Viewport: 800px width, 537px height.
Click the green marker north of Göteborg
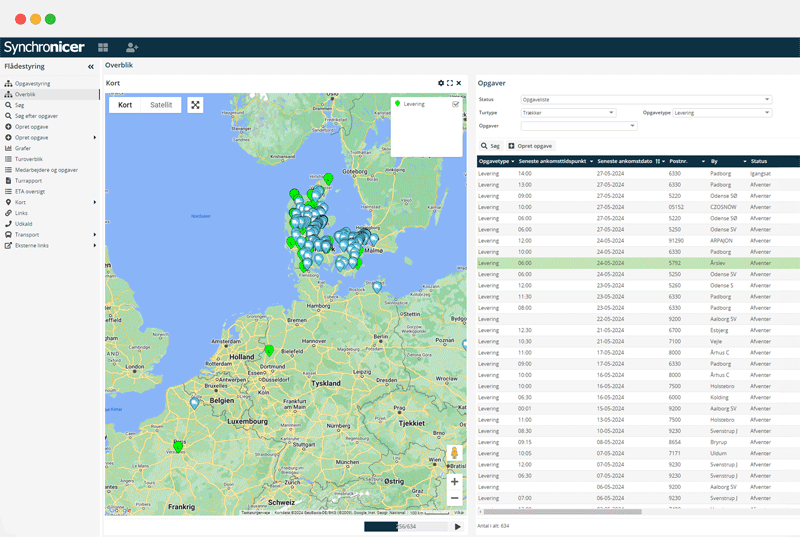click(x=329, y=178)
